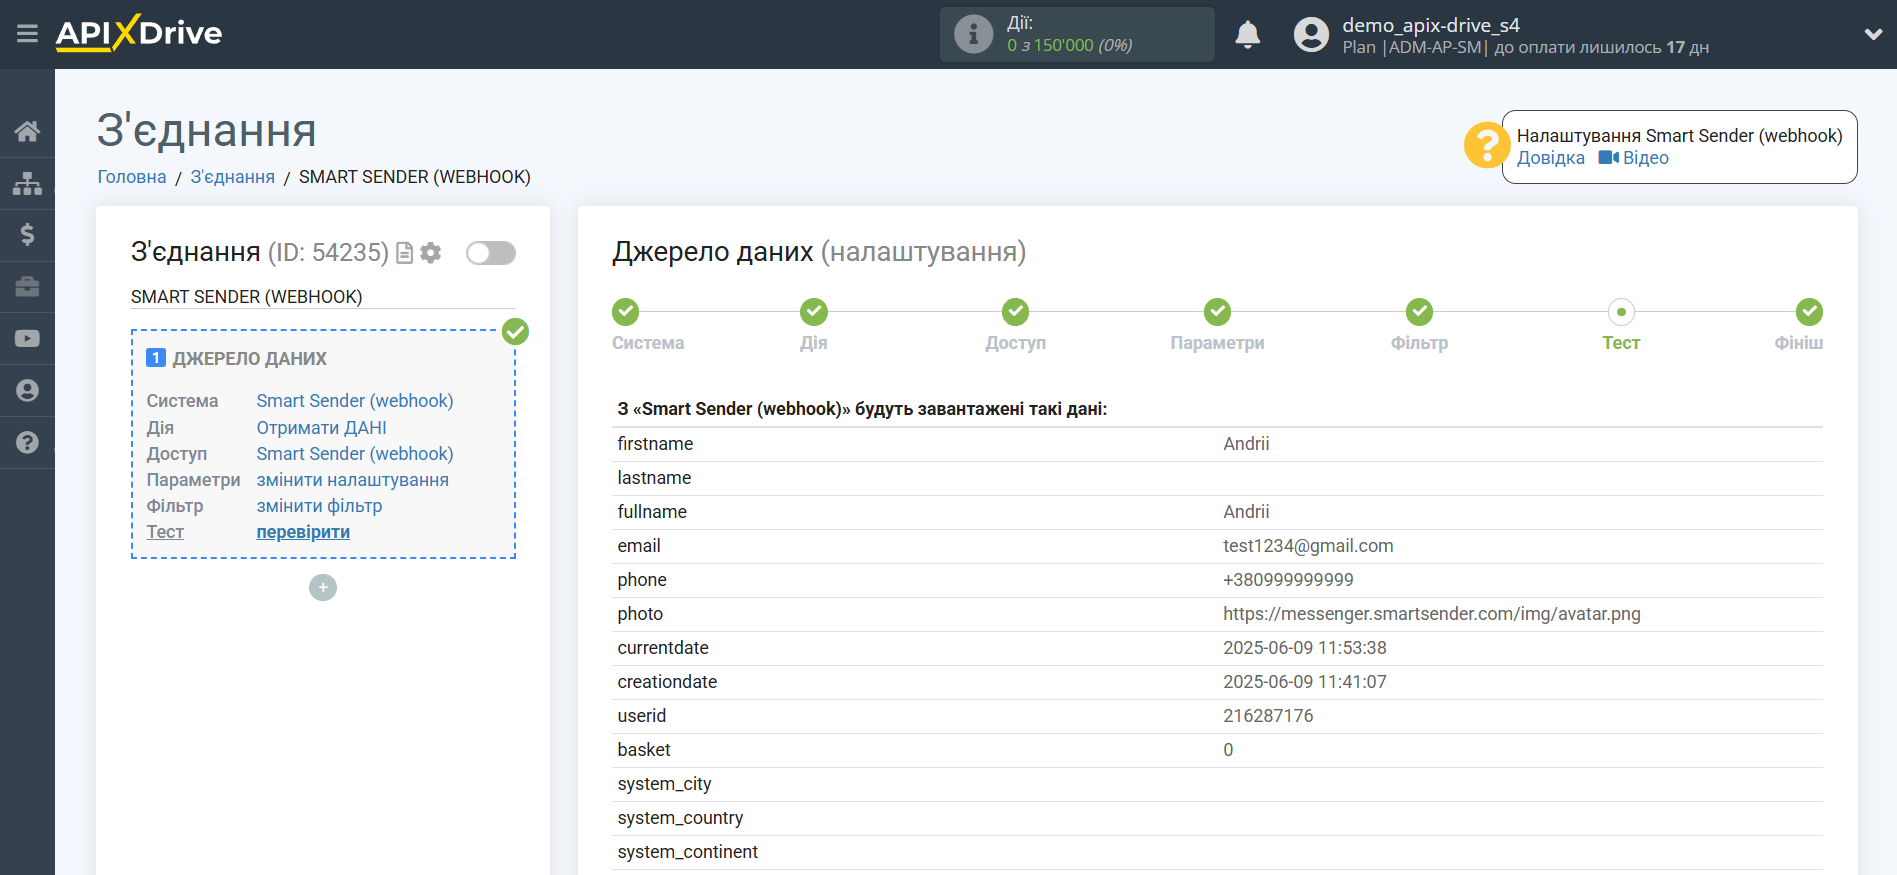Click the green check on data source block
The width and height of the screenshot is (1897, 875).
pyautogui.click(x=515, y=331)
